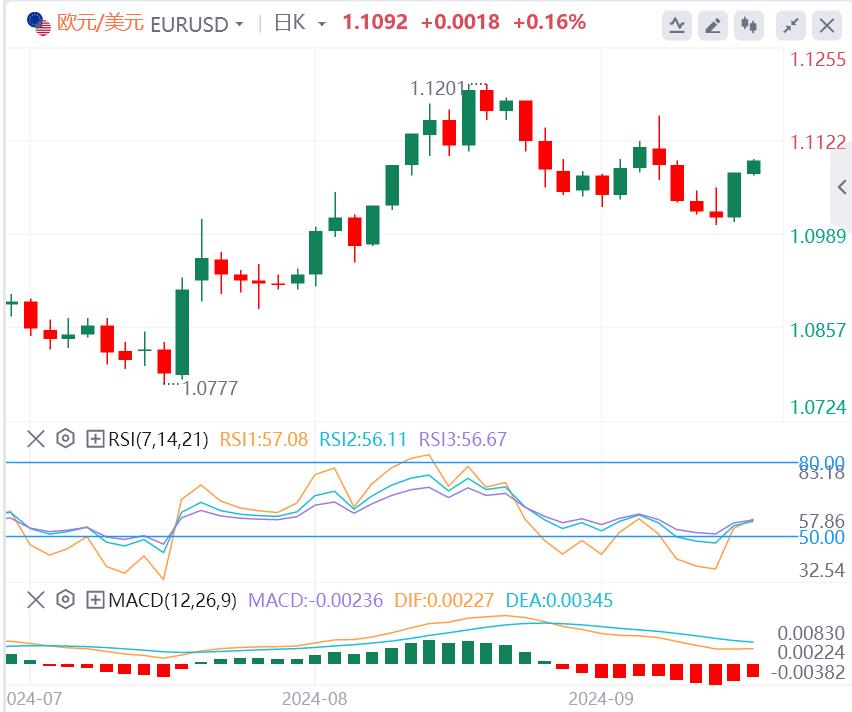Remove the MACD indicator with its X
The height and width of the screenshot is (712, 852).
(x=36, y=600)
